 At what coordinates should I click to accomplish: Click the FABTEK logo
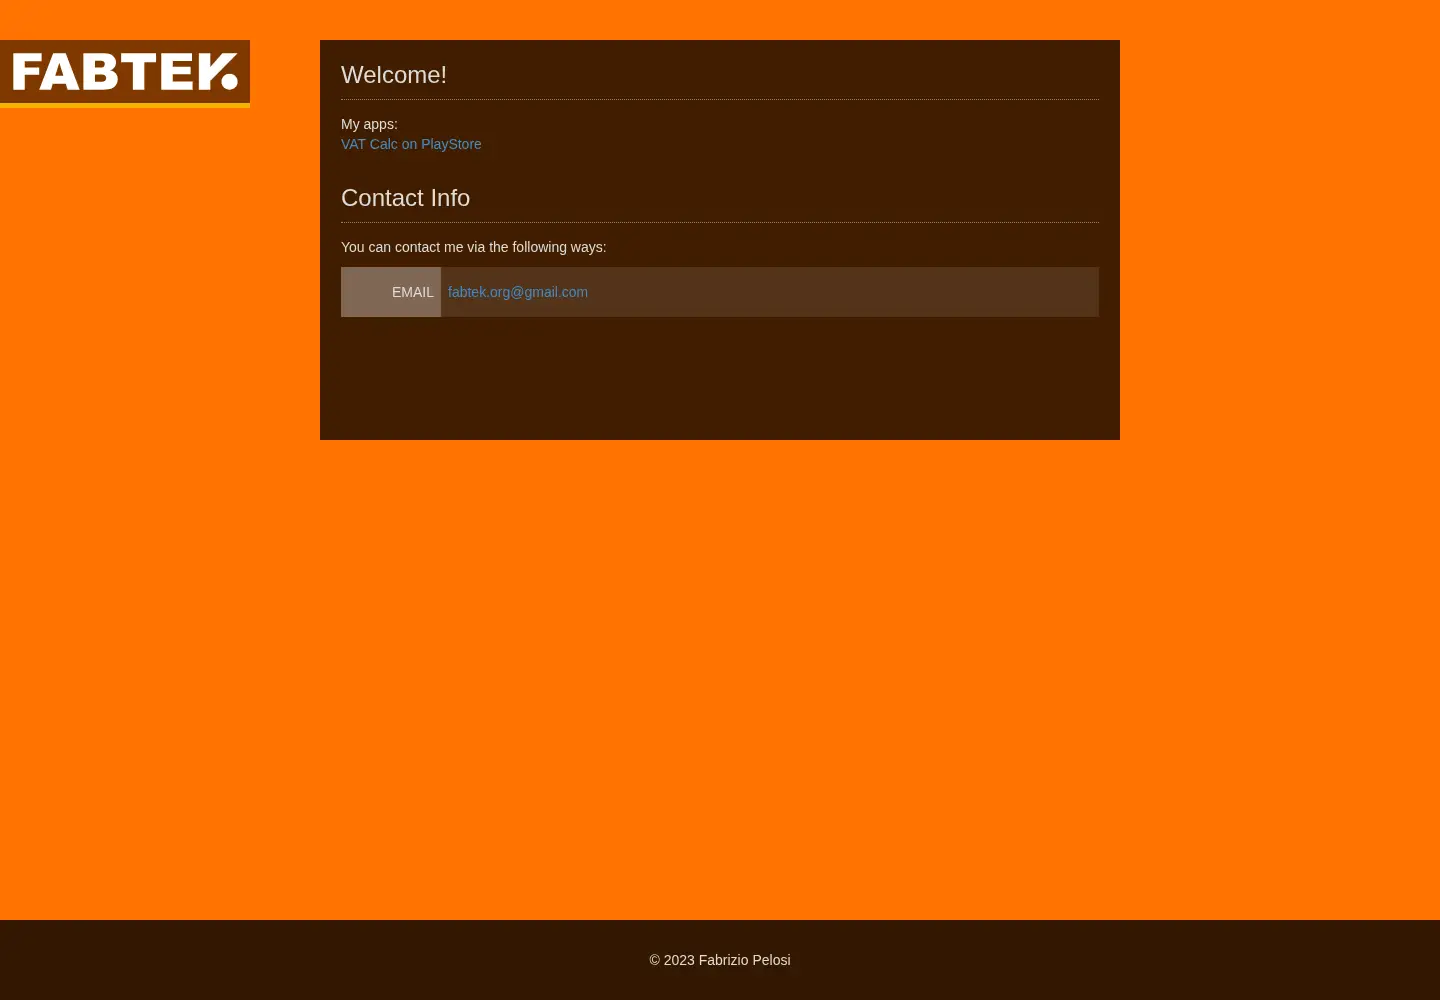(x=125, y=73)
